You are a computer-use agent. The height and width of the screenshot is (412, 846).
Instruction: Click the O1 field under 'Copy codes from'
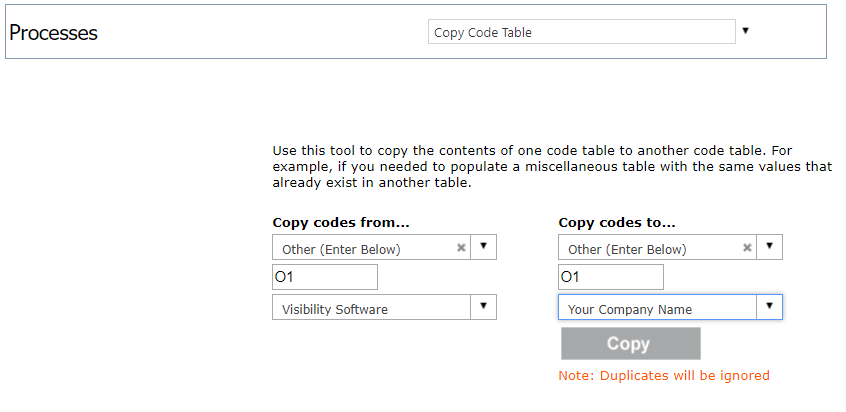click(325, 277)
